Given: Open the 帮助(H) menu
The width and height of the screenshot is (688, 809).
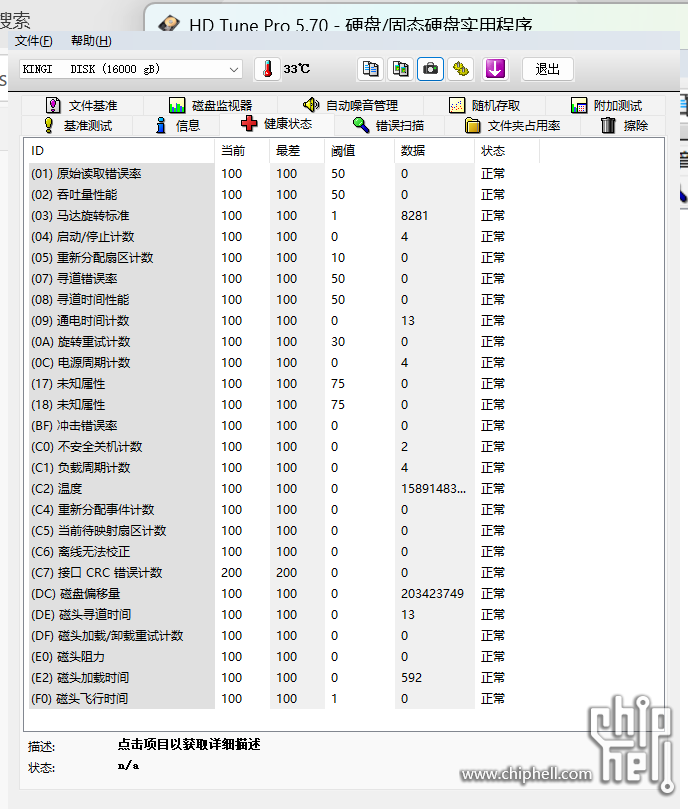Looking at the screenshot, I should pos(91,41).
